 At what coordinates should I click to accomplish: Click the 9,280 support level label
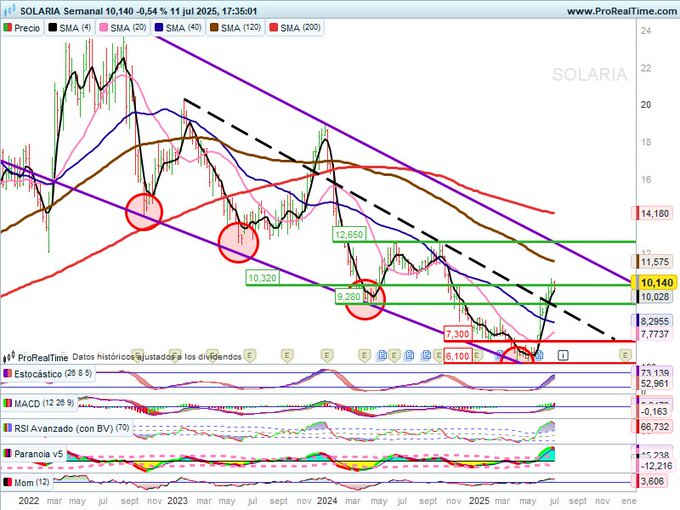(x=349, y=297)
